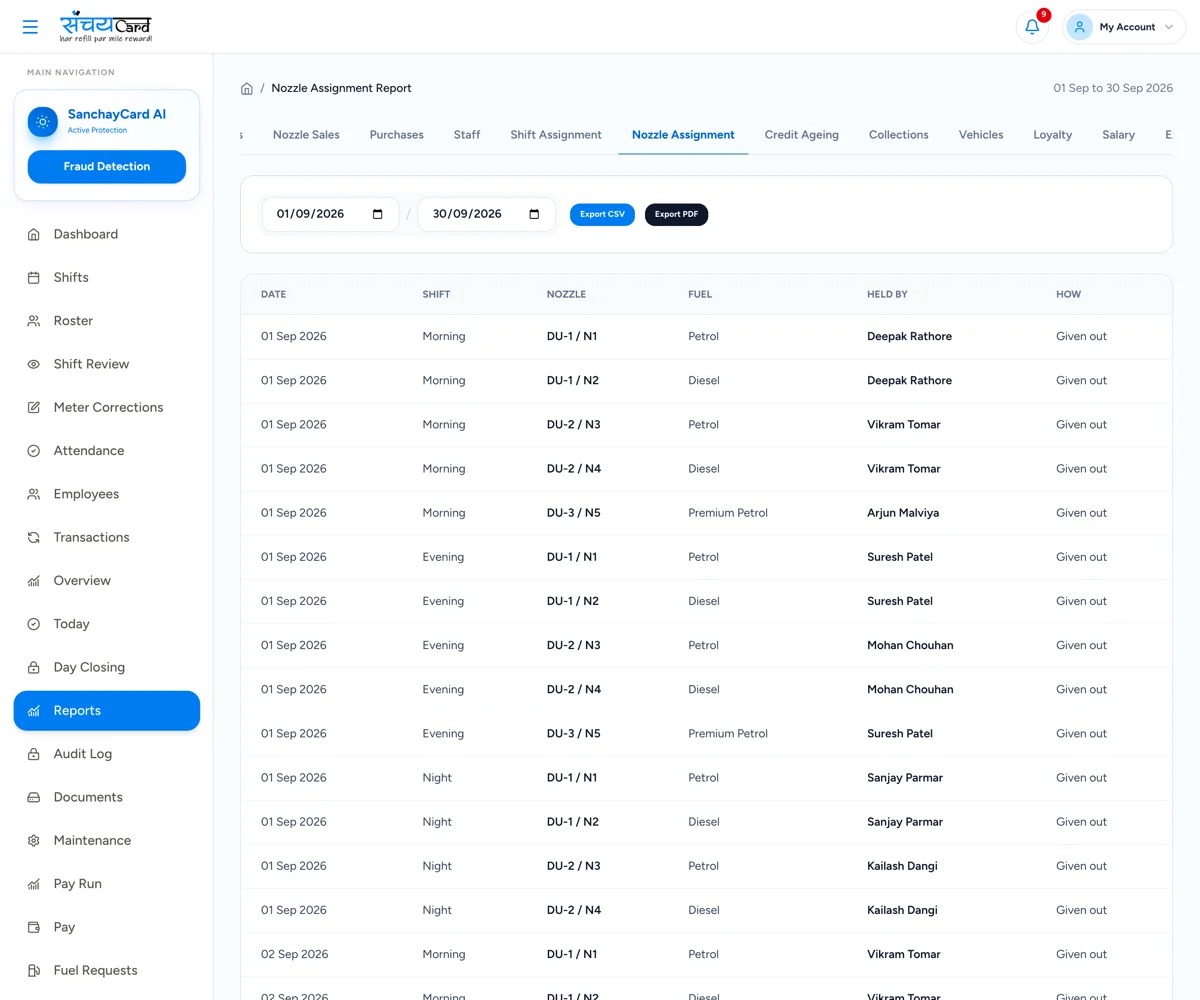This screenshot has height=1000, width=1200.
Task: Click the start date field 01/09/2026
Action: tap(331, 214)
